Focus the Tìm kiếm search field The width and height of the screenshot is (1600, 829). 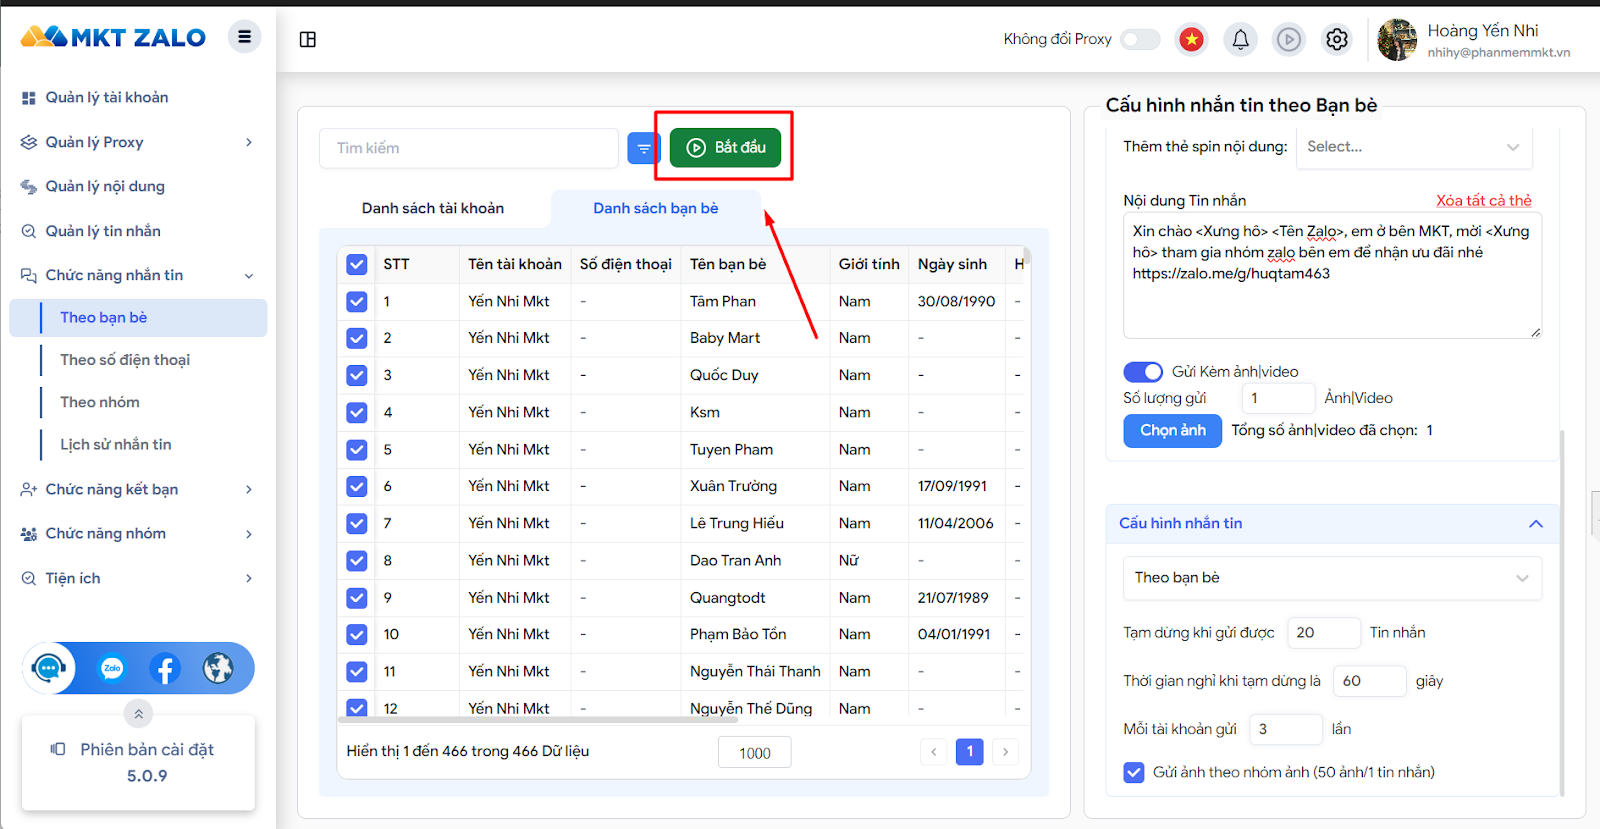point(469,148)
